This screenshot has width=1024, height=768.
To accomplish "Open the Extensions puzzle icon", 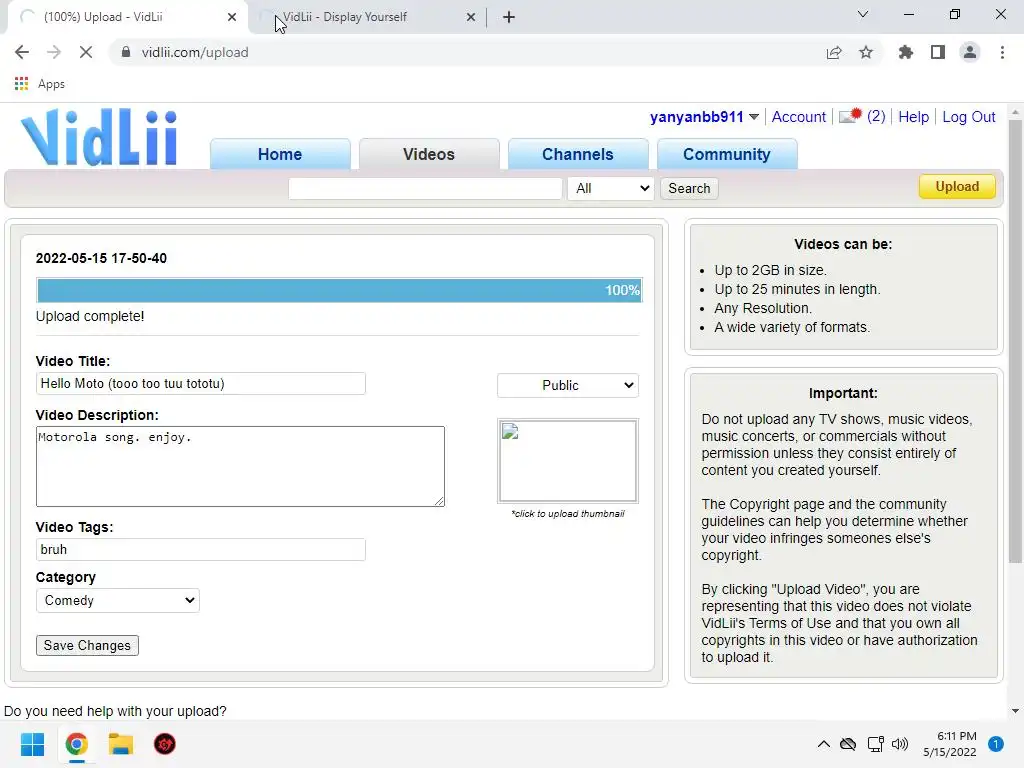I will pos(905,52).
